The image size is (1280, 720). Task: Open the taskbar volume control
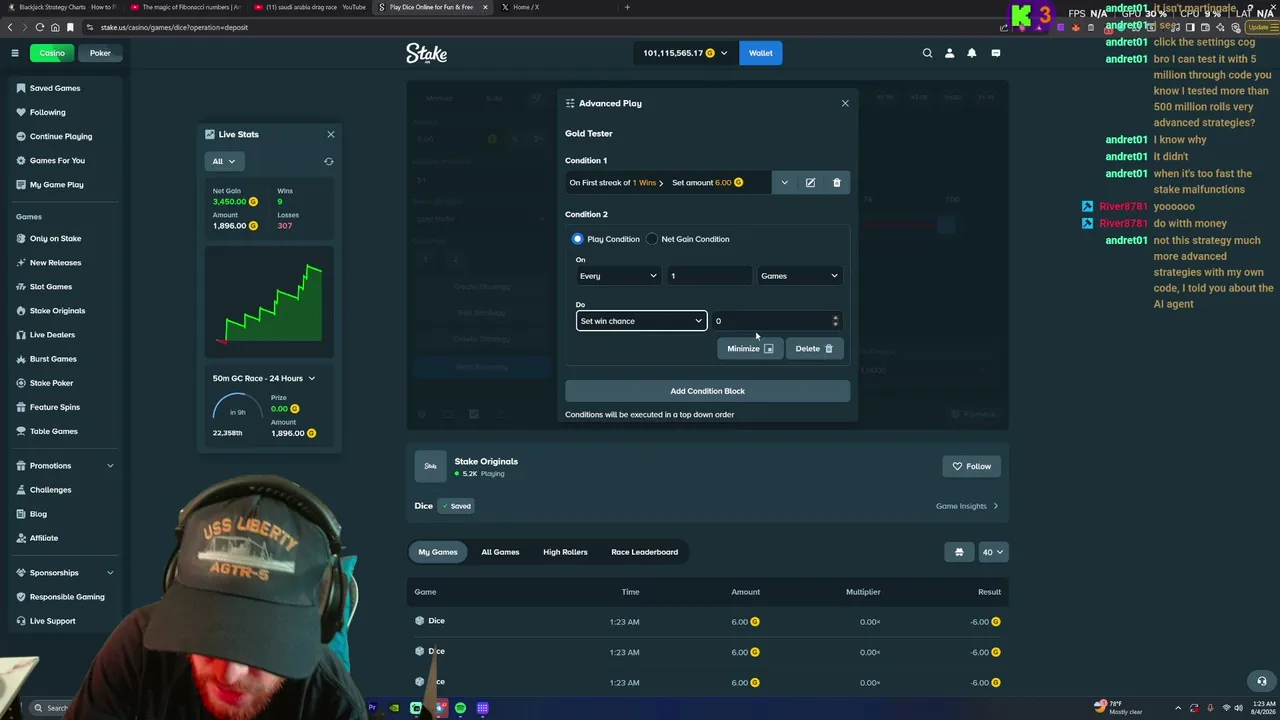(x=1241, y=708)
